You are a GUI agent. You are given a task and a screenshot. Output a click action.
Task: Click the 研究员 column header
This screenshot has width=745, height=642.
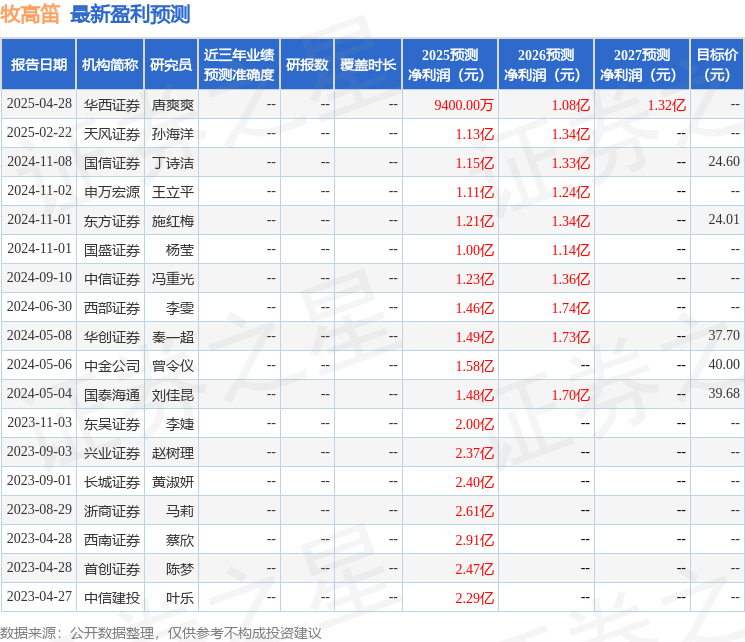pyautogui.click(x=171, y=65)
